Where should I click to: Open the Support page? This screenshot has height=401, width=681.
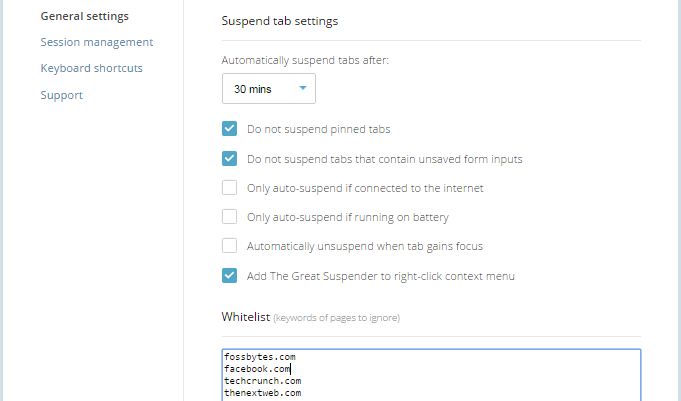[61, 95]
